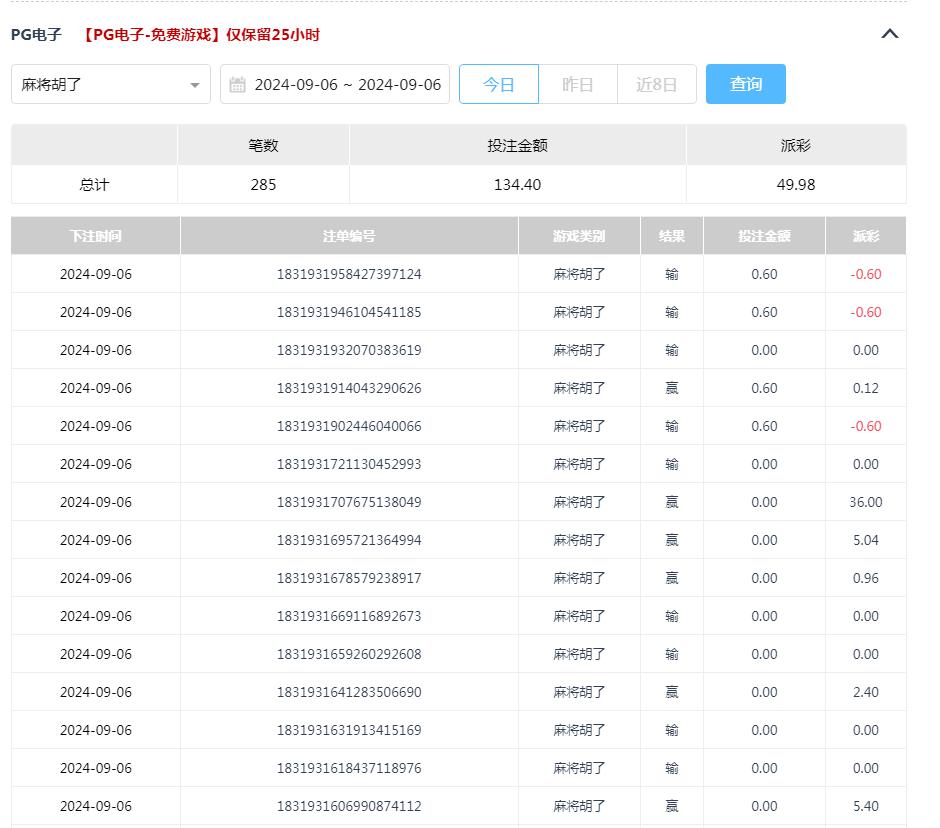Viewport: 940px width, 828px height.
Task: Open the 麻将胡了 game dropdown
Action: [110, 85]
